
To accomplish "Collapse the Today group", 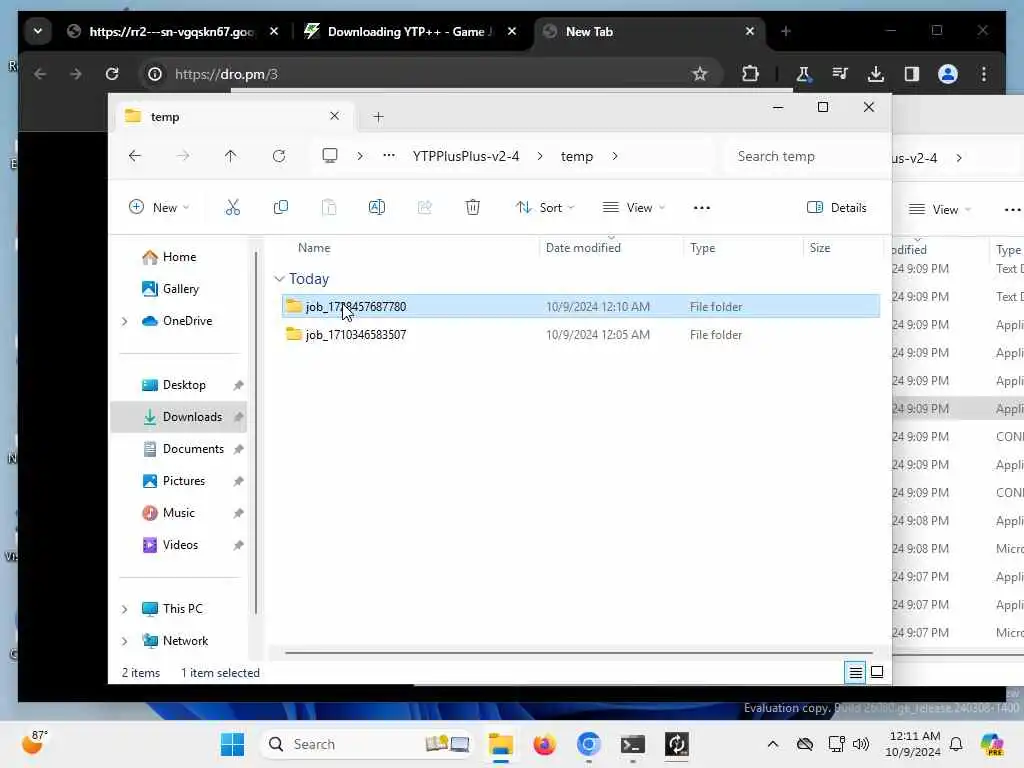I will (x=280, y=279).
